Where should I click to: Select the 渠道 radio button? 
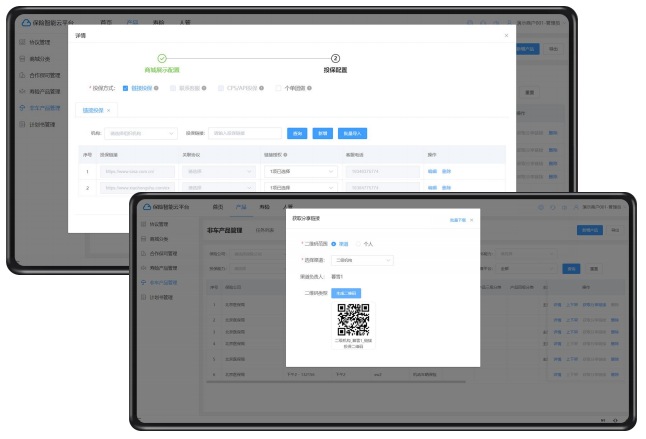[334, 244]
